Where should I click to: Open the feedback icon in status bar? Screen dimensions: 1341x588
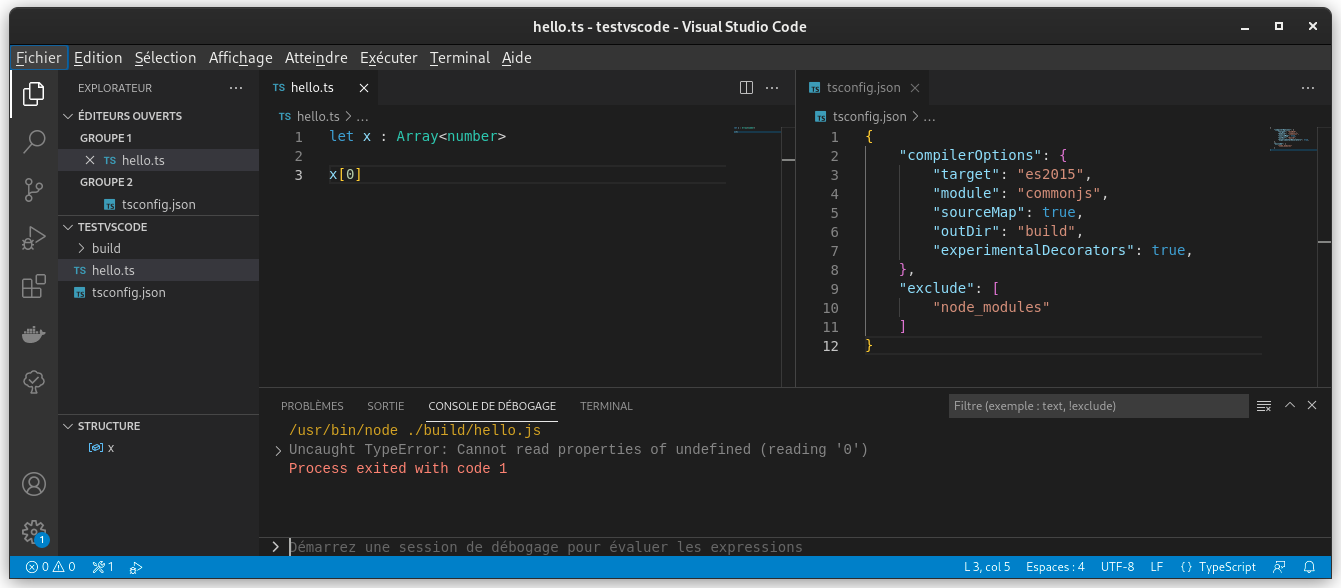[x=1278, y=567]
